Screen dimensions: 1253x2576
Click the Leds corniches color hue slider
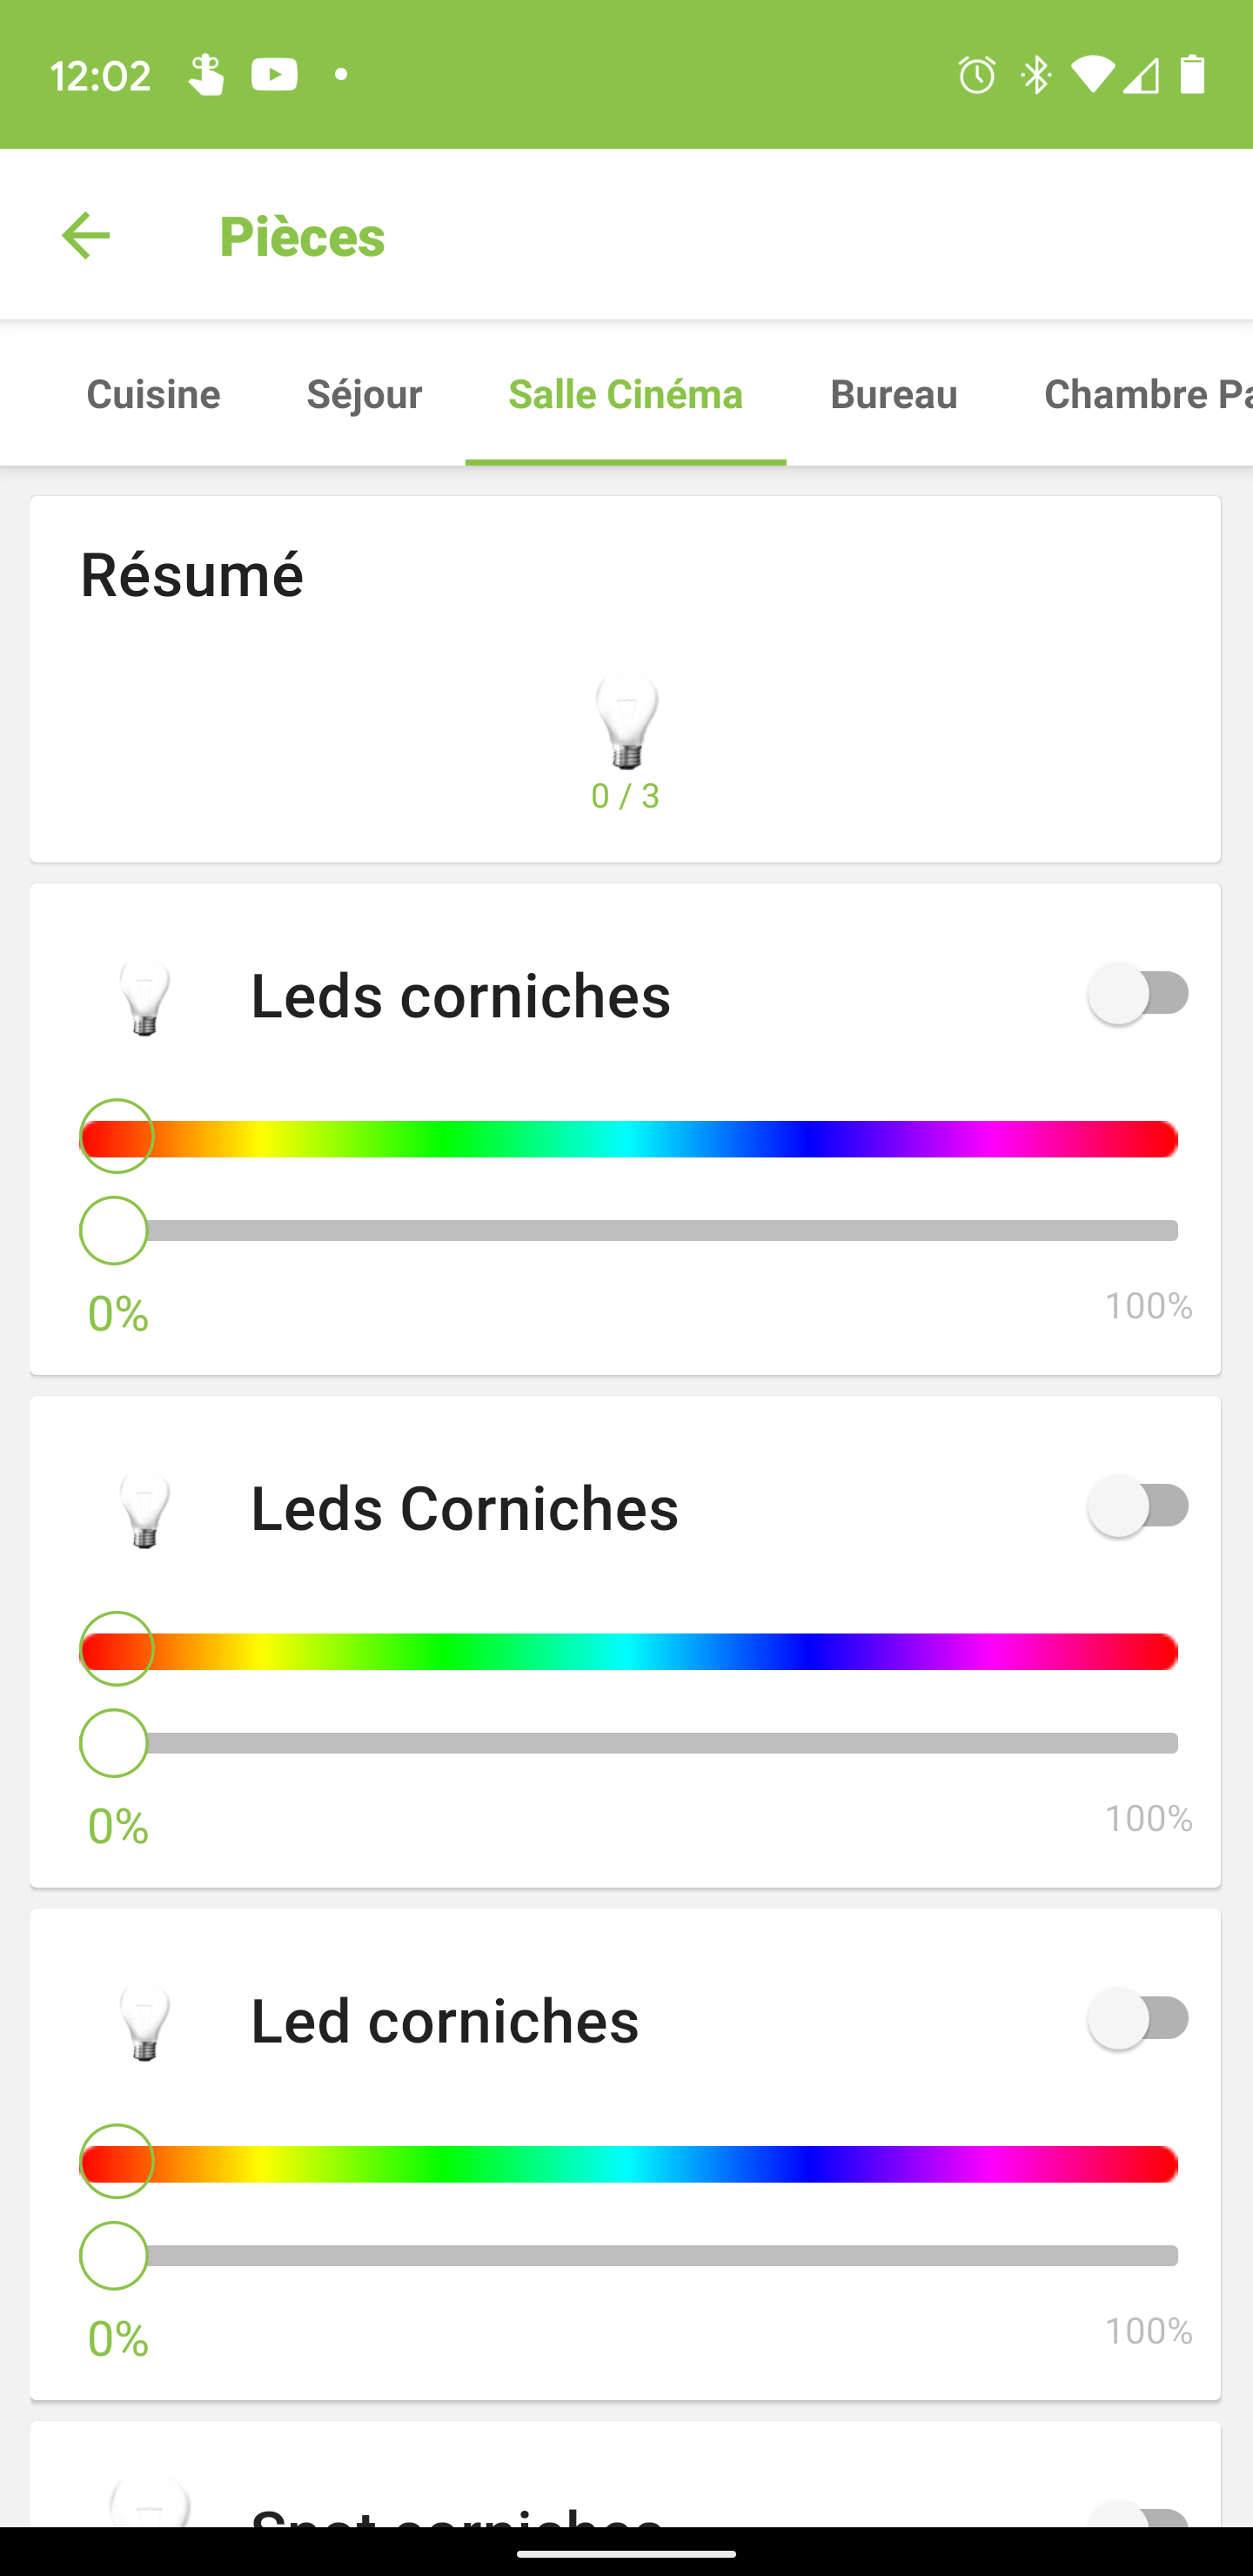[630, 1140]
